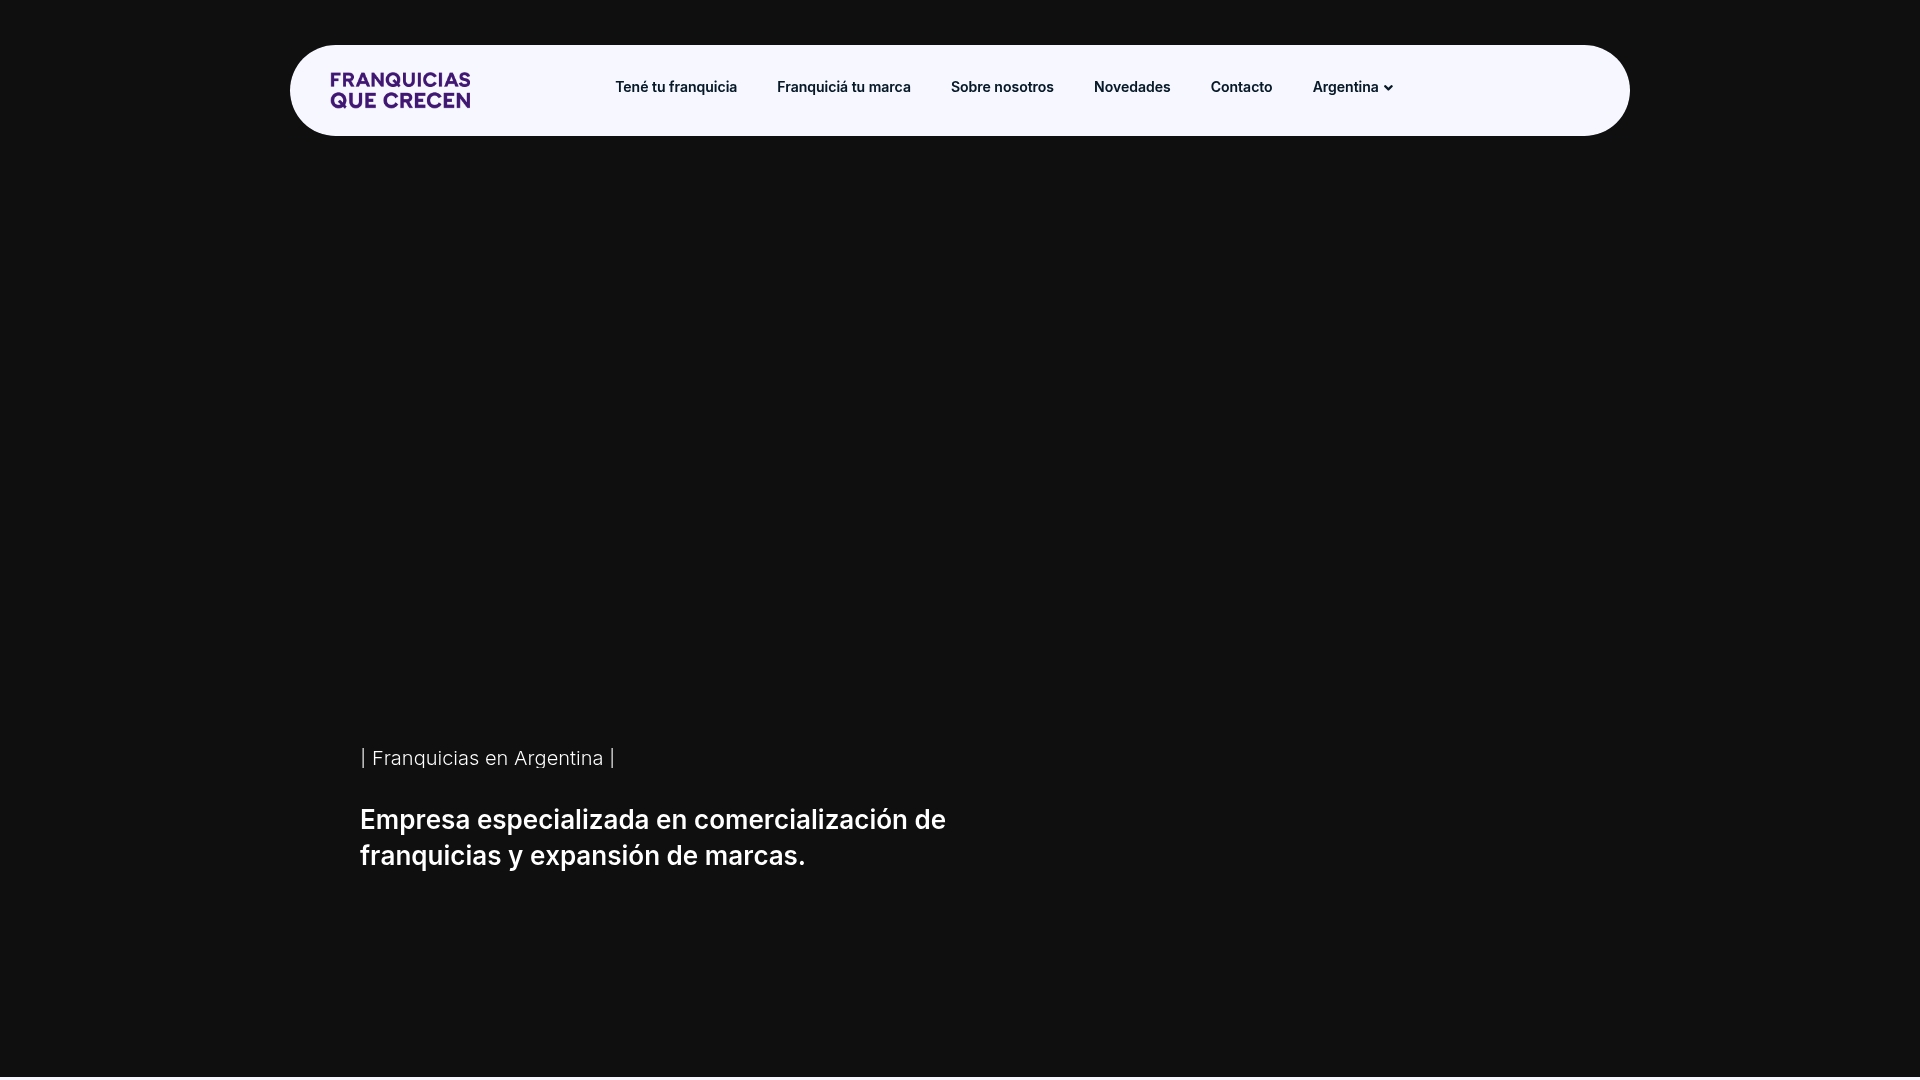
Task: Click Sobre nosotros in the header
Action: click(1002, 87)
